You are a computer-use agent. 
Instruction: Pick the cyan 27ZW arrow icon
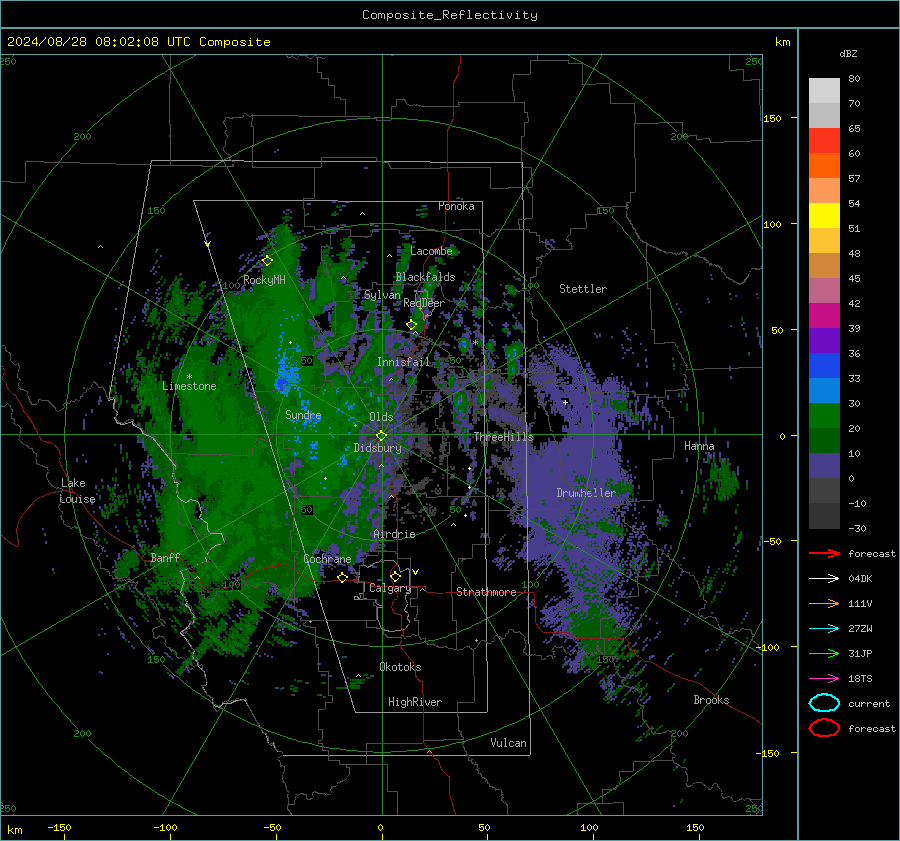click(824, 629)
